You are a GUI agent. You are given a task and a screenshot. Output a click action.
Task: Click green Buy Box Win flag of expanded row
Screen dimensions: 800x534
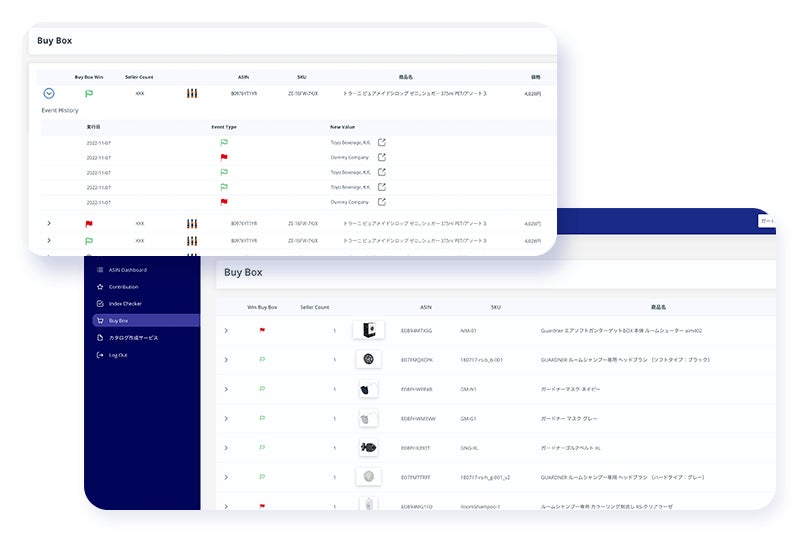point(89,94)
